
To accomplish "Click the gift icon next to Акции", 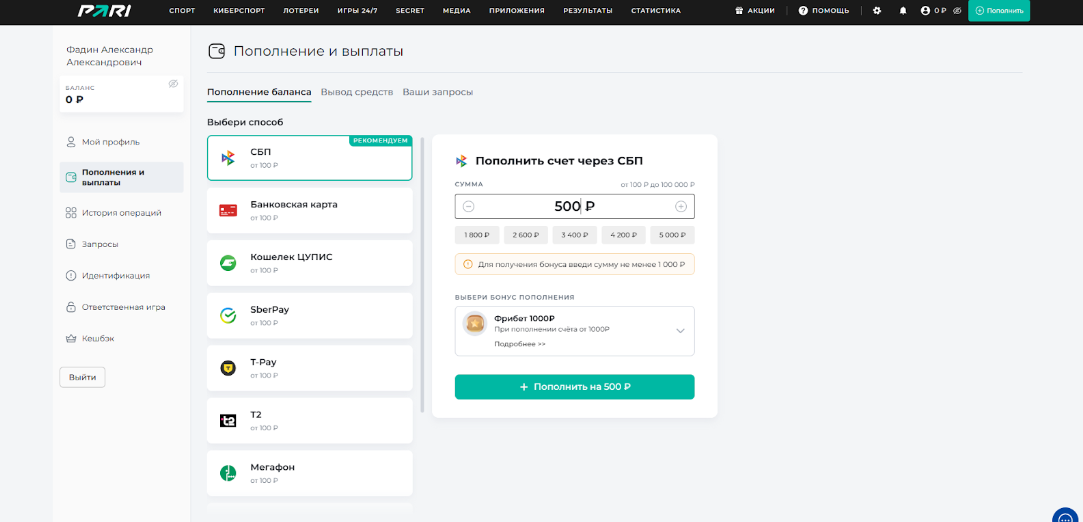I will [739, 10].
